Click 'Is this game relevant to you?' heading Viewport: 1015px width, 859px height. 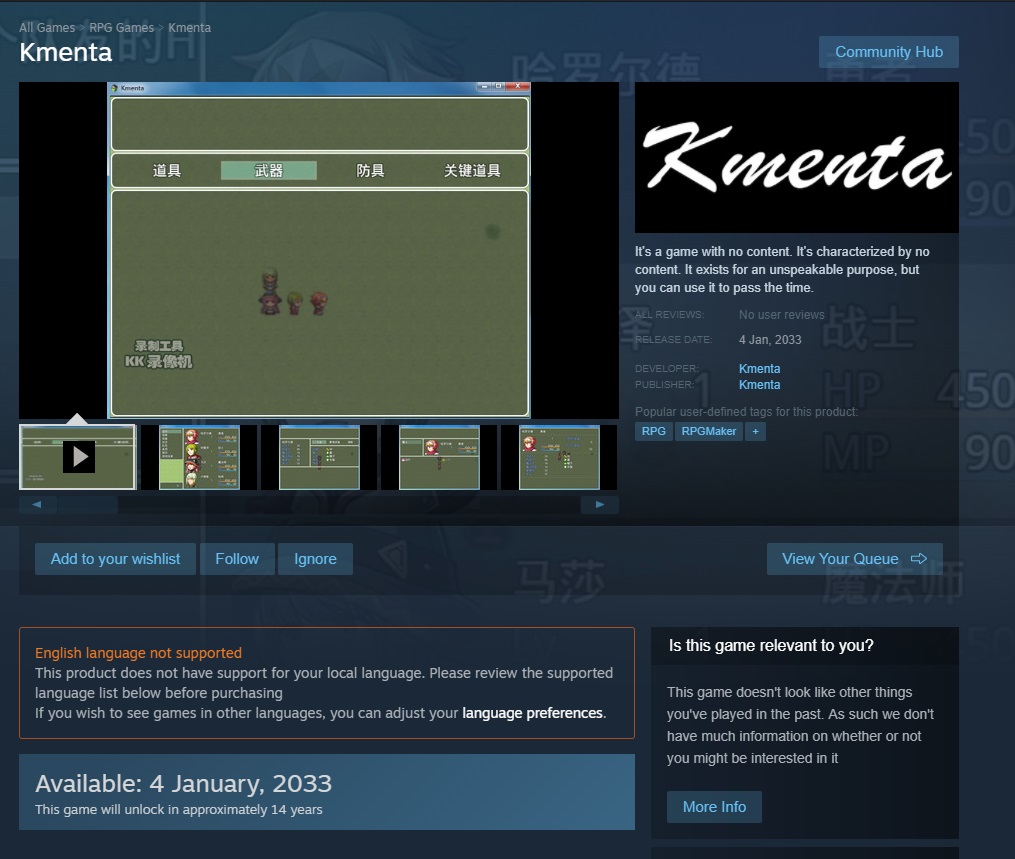771,645
